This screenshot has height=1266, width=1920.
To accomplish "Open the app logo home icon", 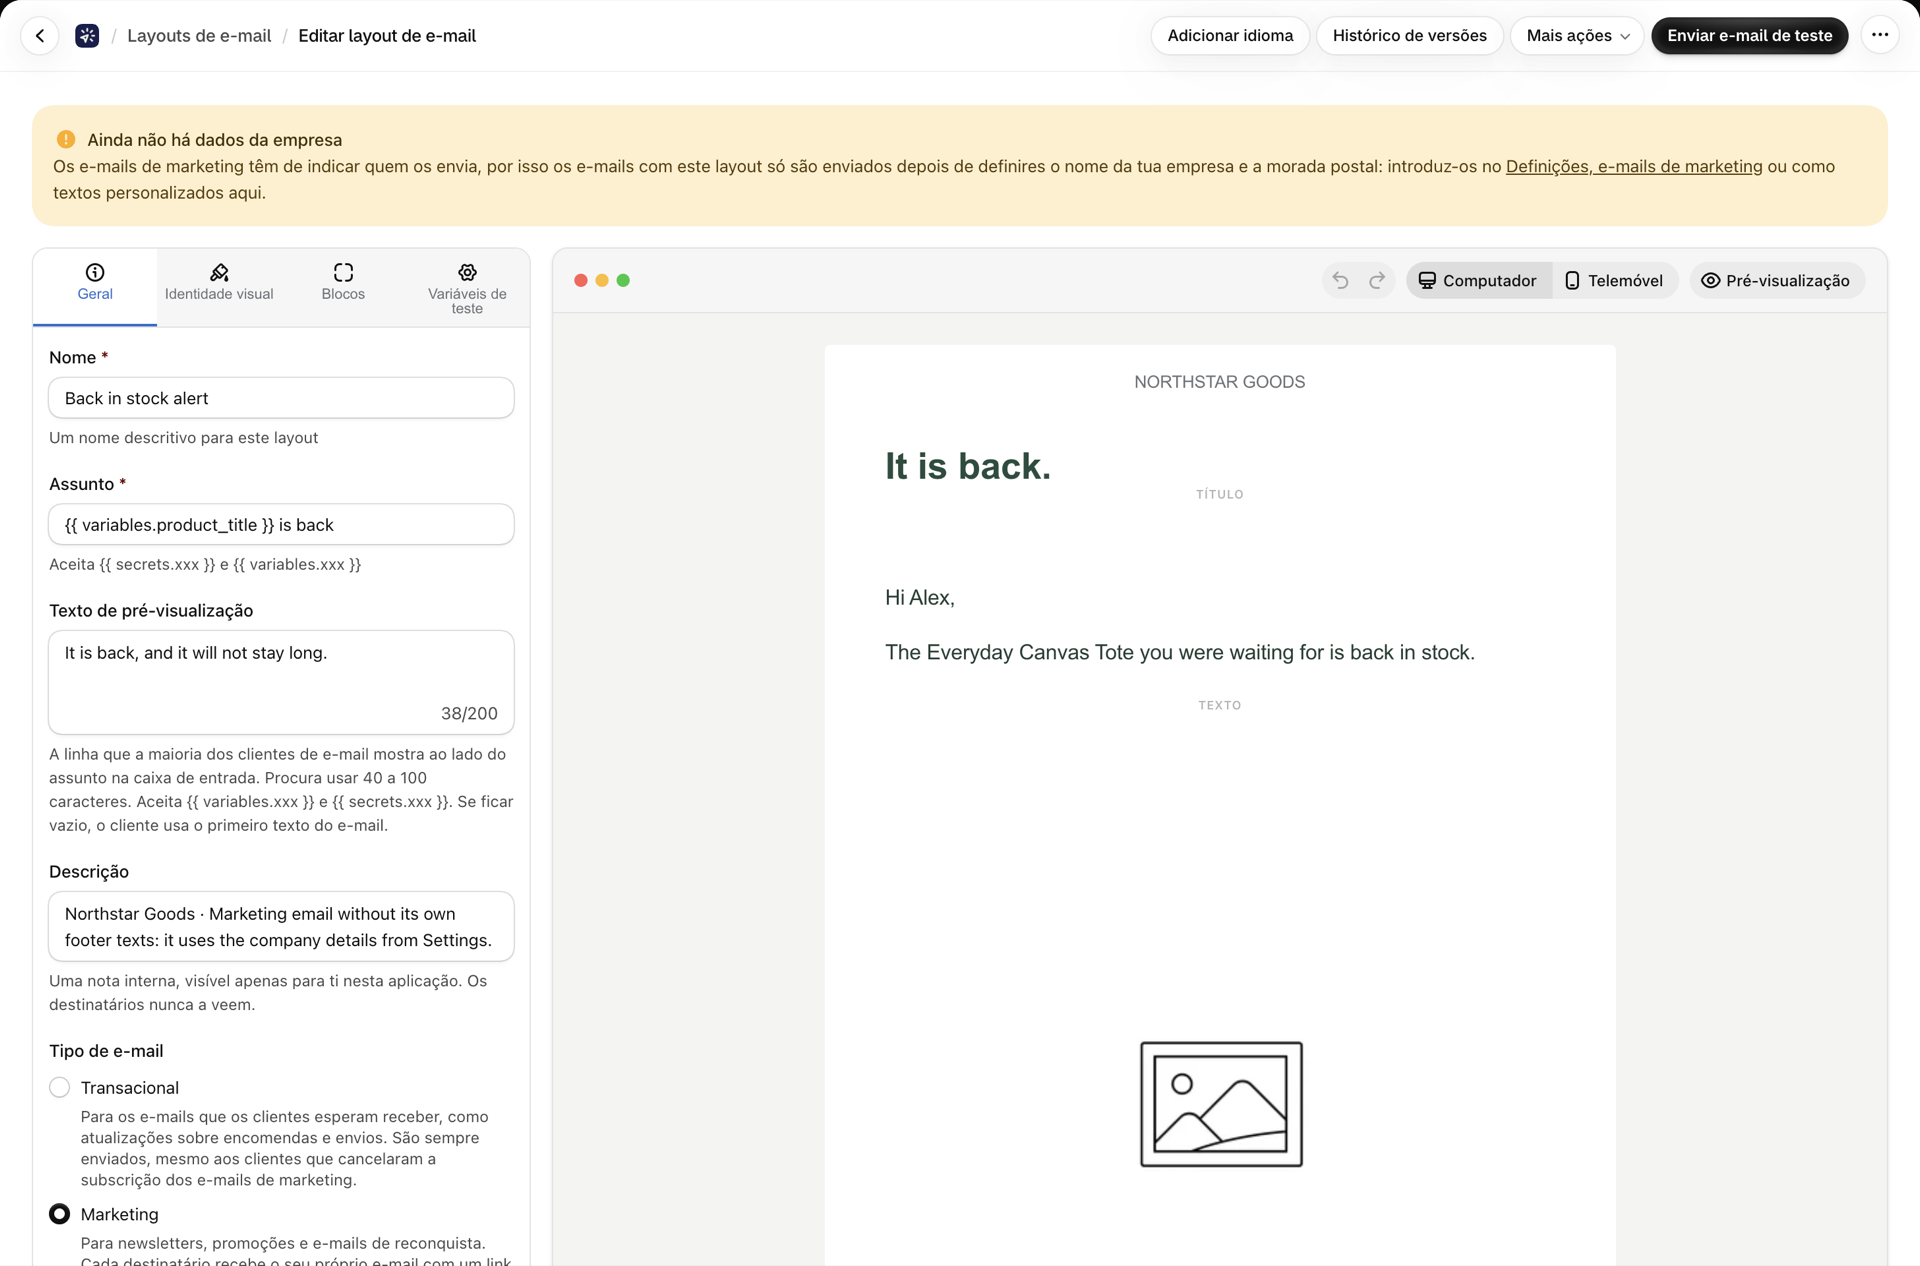I will point(87,36).
